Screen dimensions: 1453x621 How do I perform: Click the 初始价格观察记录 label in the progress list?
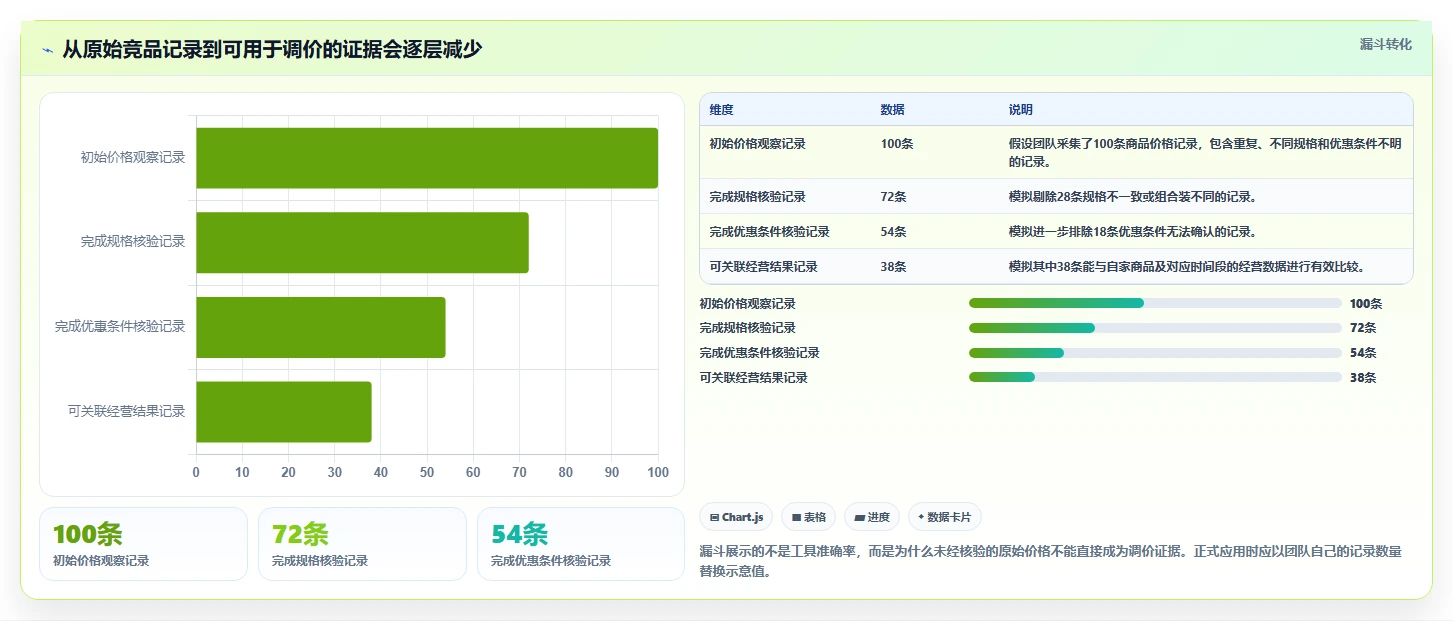(748, 304)
